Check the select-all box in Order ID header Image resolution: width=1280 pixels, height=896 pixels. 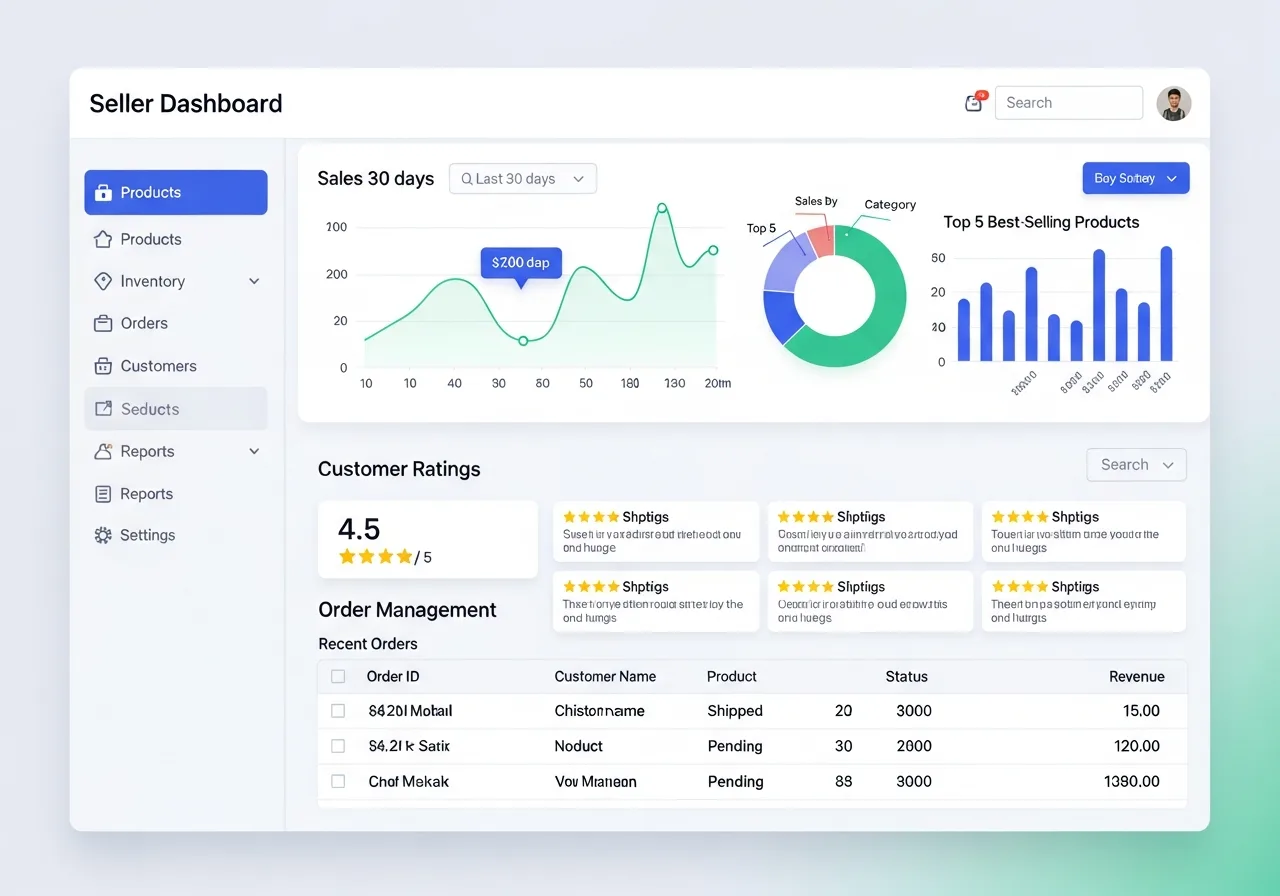[x=338, y=677]
